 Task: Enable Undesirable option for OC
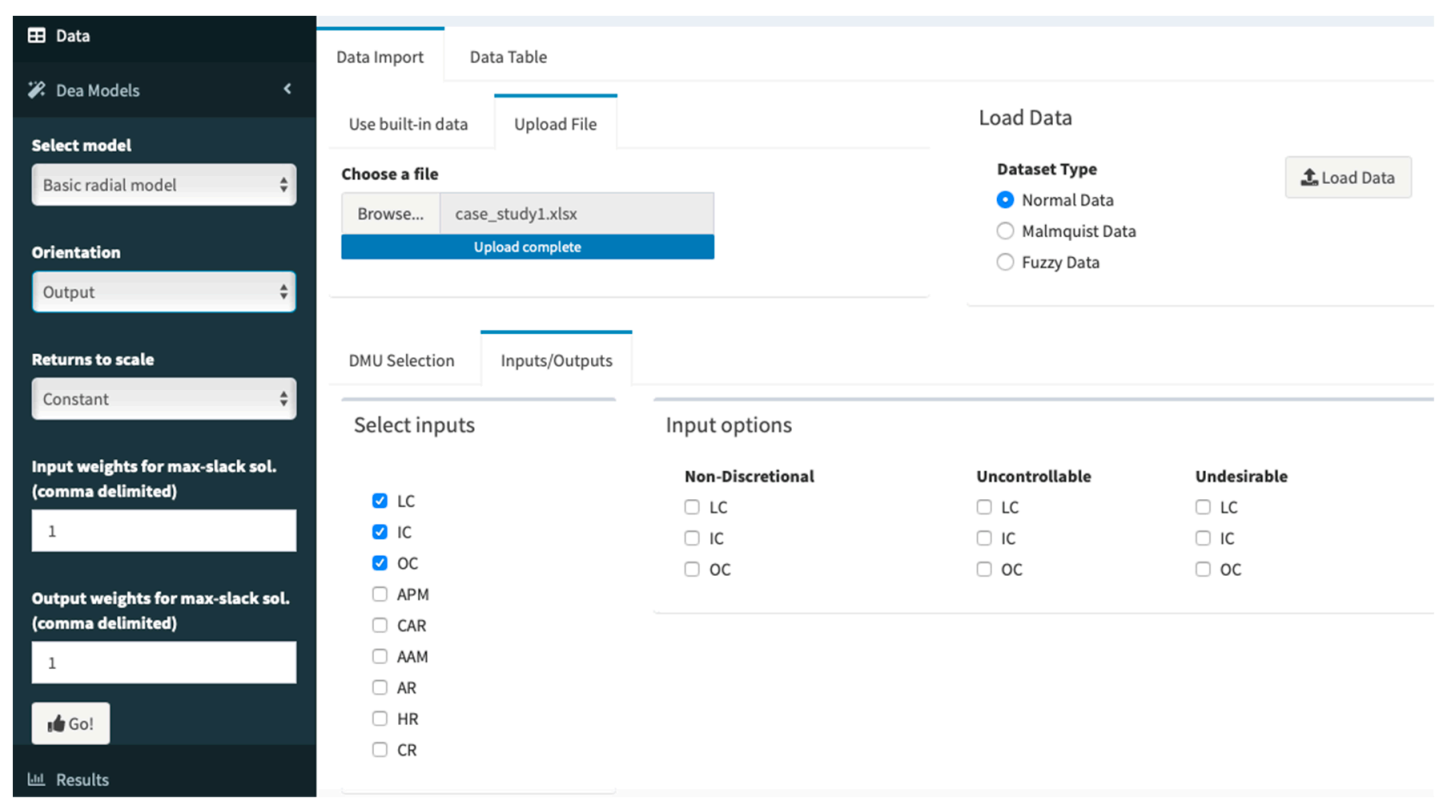tap(1203, 569)
